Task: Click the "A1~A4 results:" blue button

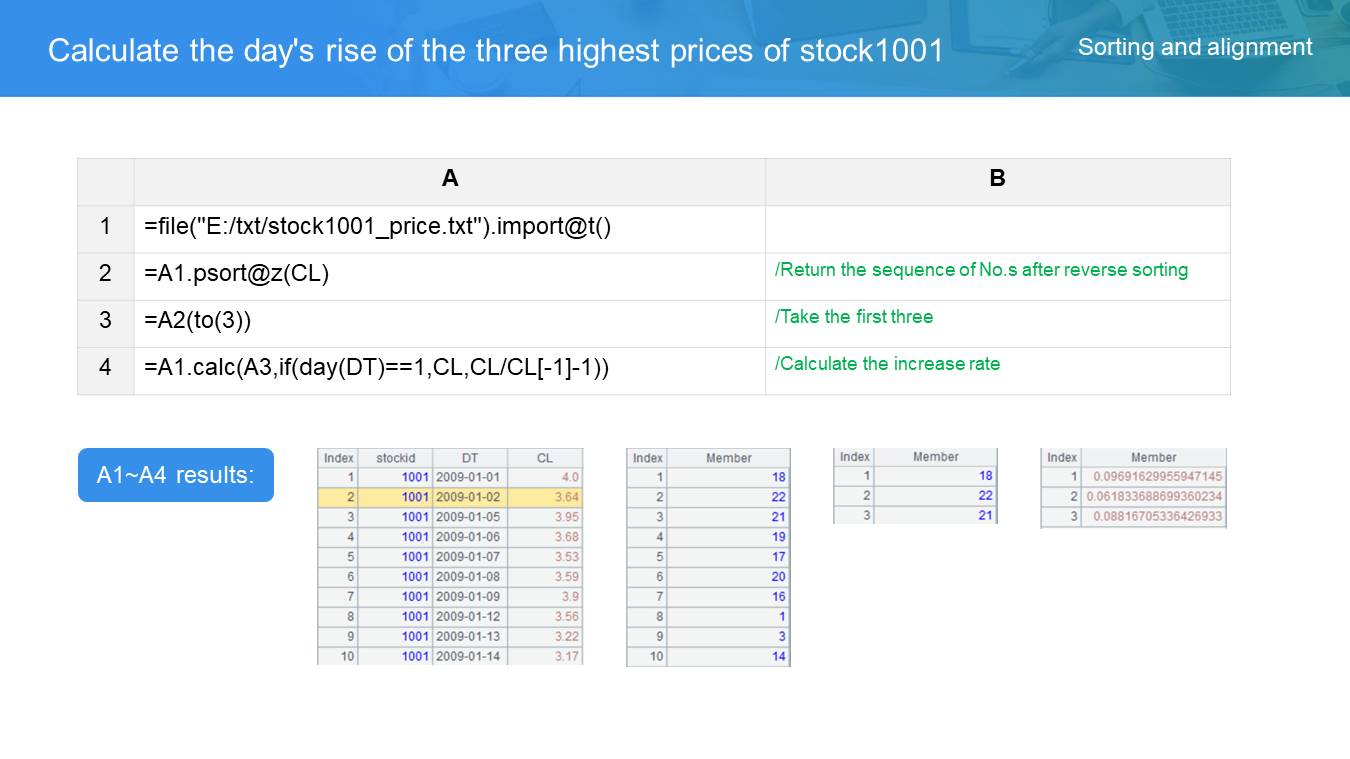Action: (176, 475)
